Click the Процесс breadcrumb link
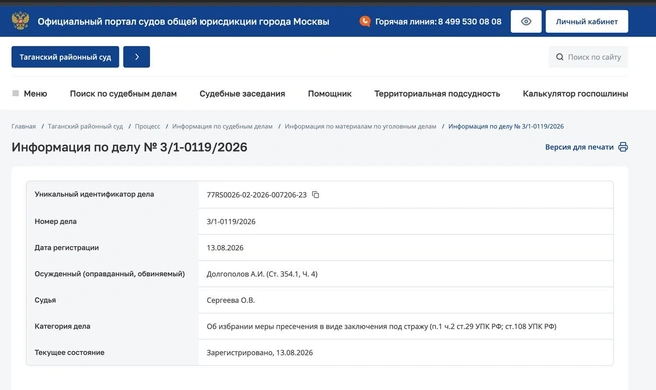 pos(147,126)
